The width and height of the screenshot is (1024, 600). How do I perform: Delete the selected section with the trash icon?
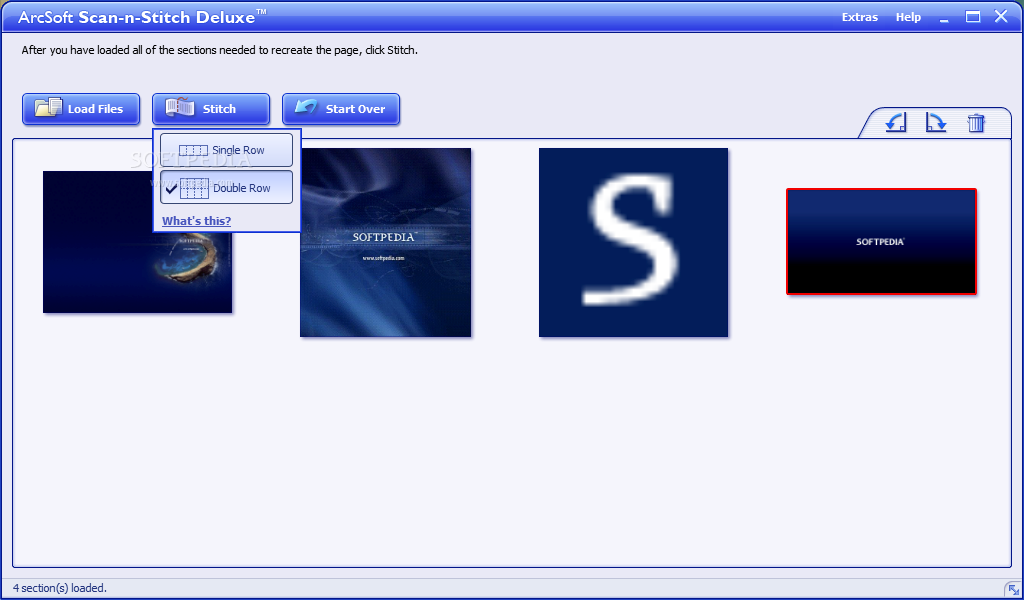[x=976, y=123]
